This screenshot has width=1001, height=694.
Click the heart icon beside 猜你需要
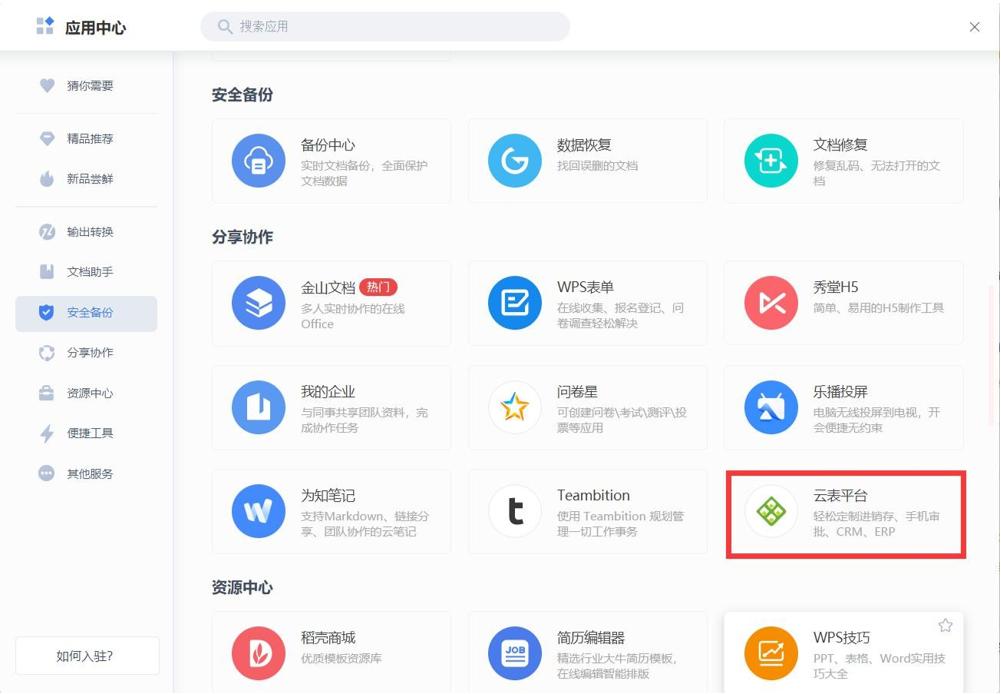47,85
